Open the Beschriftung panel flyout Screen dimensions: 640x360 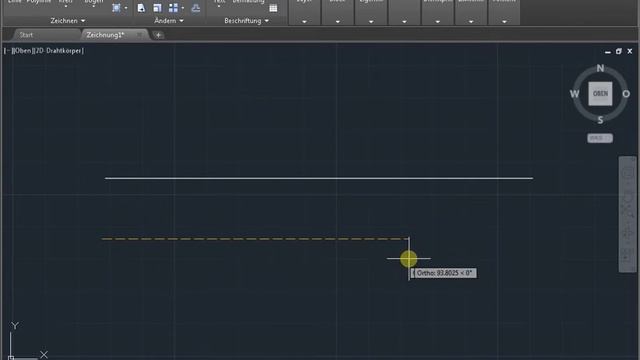tap(246, 20)
